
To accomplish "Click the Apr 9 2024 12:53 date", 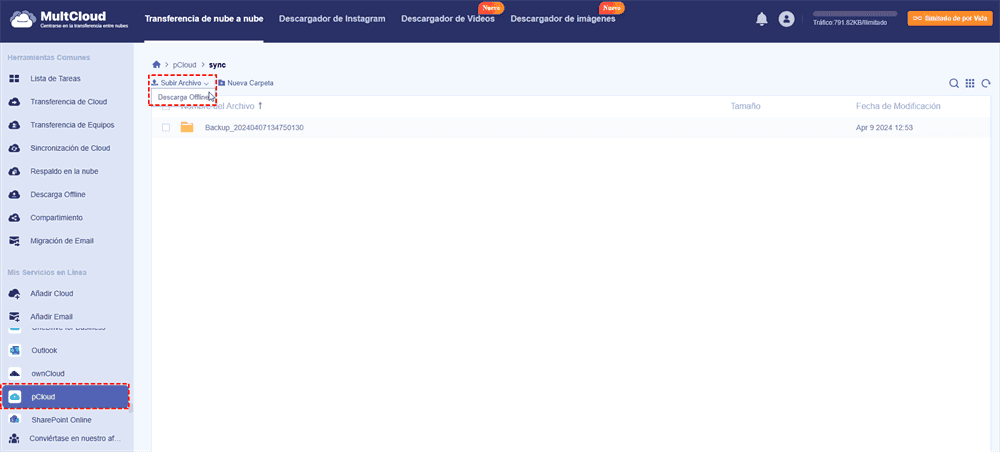I will tap(885, 128).
